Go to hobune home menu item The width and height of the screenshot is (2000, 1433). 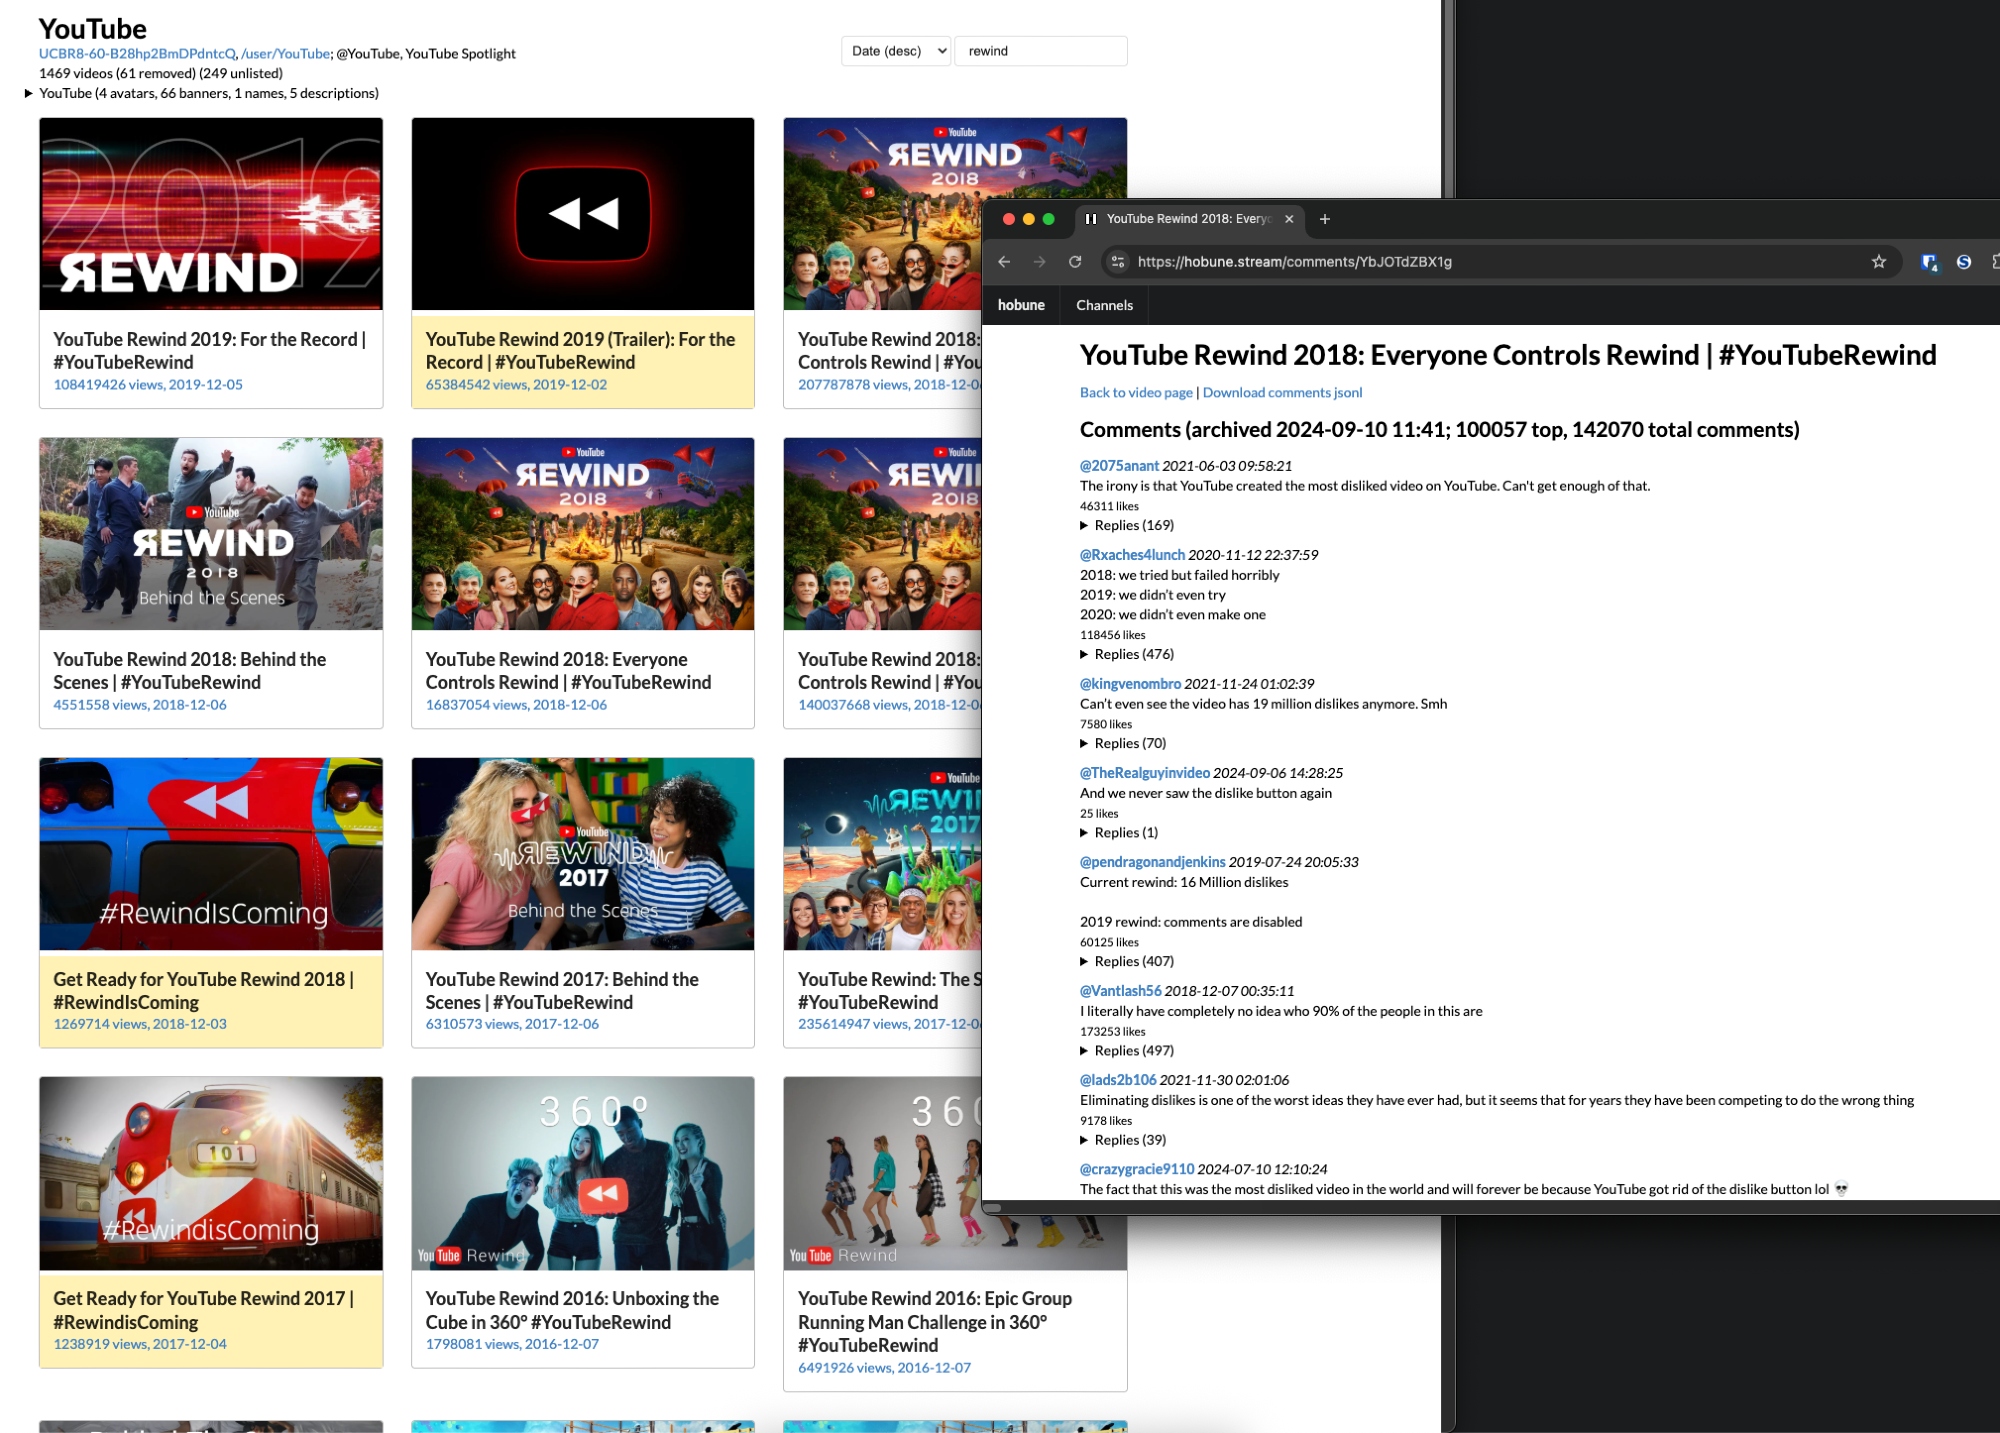(1020, 305)
